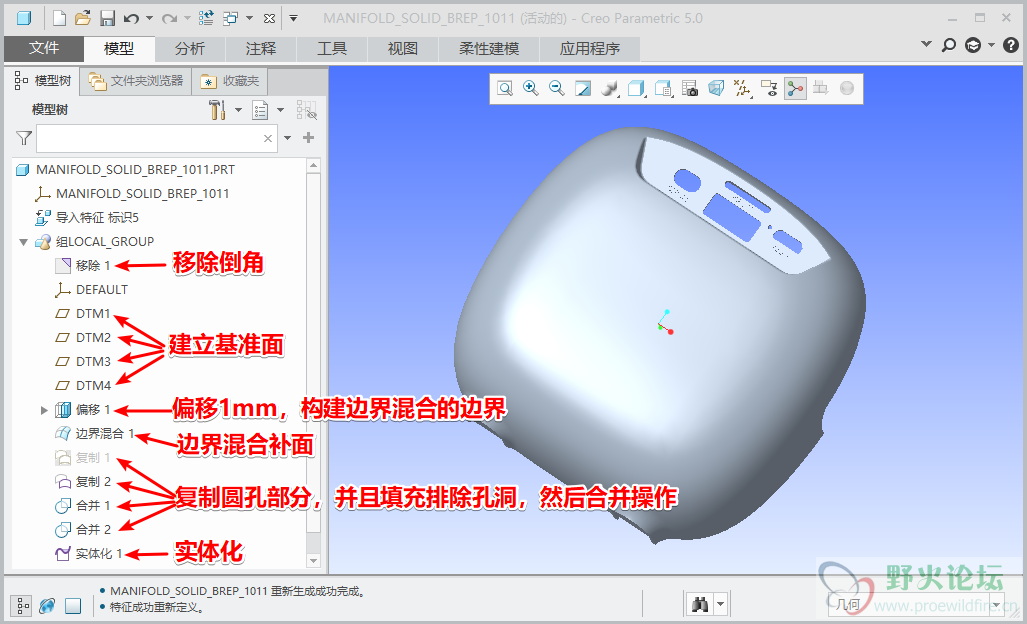Click the Perspective view box icon

click(x=717, y=88)
